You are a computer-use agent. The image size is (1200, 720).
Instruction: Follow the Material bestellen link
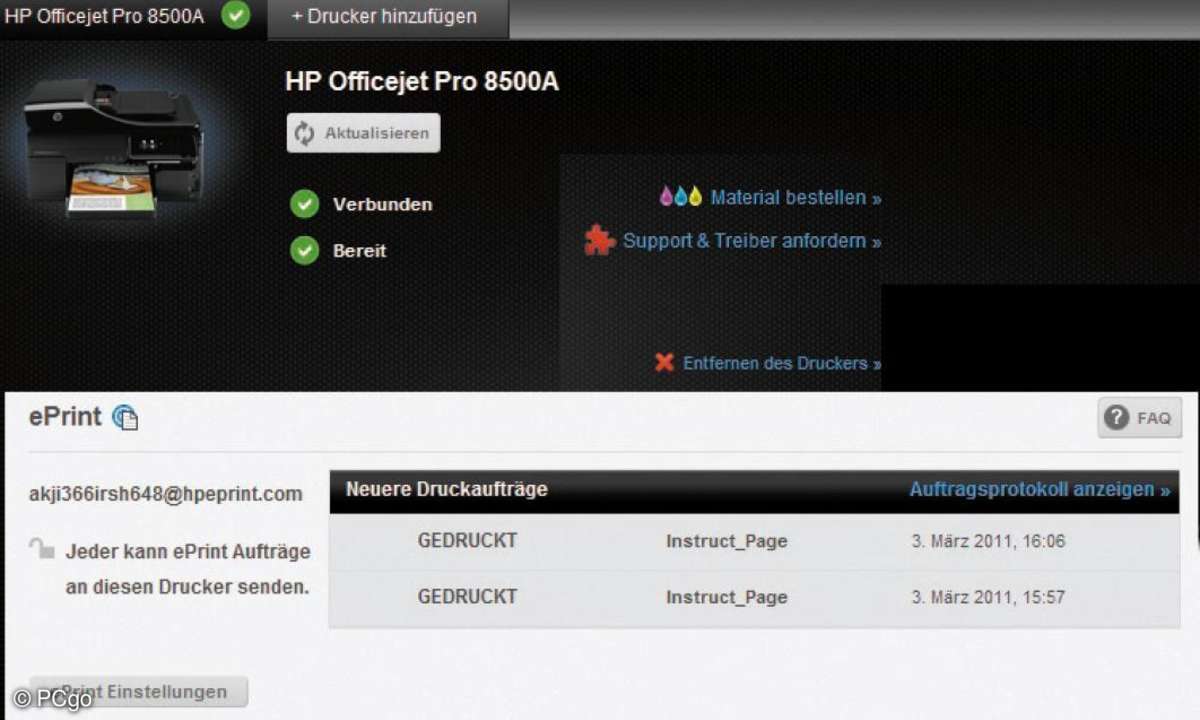[x=796, y=198]
